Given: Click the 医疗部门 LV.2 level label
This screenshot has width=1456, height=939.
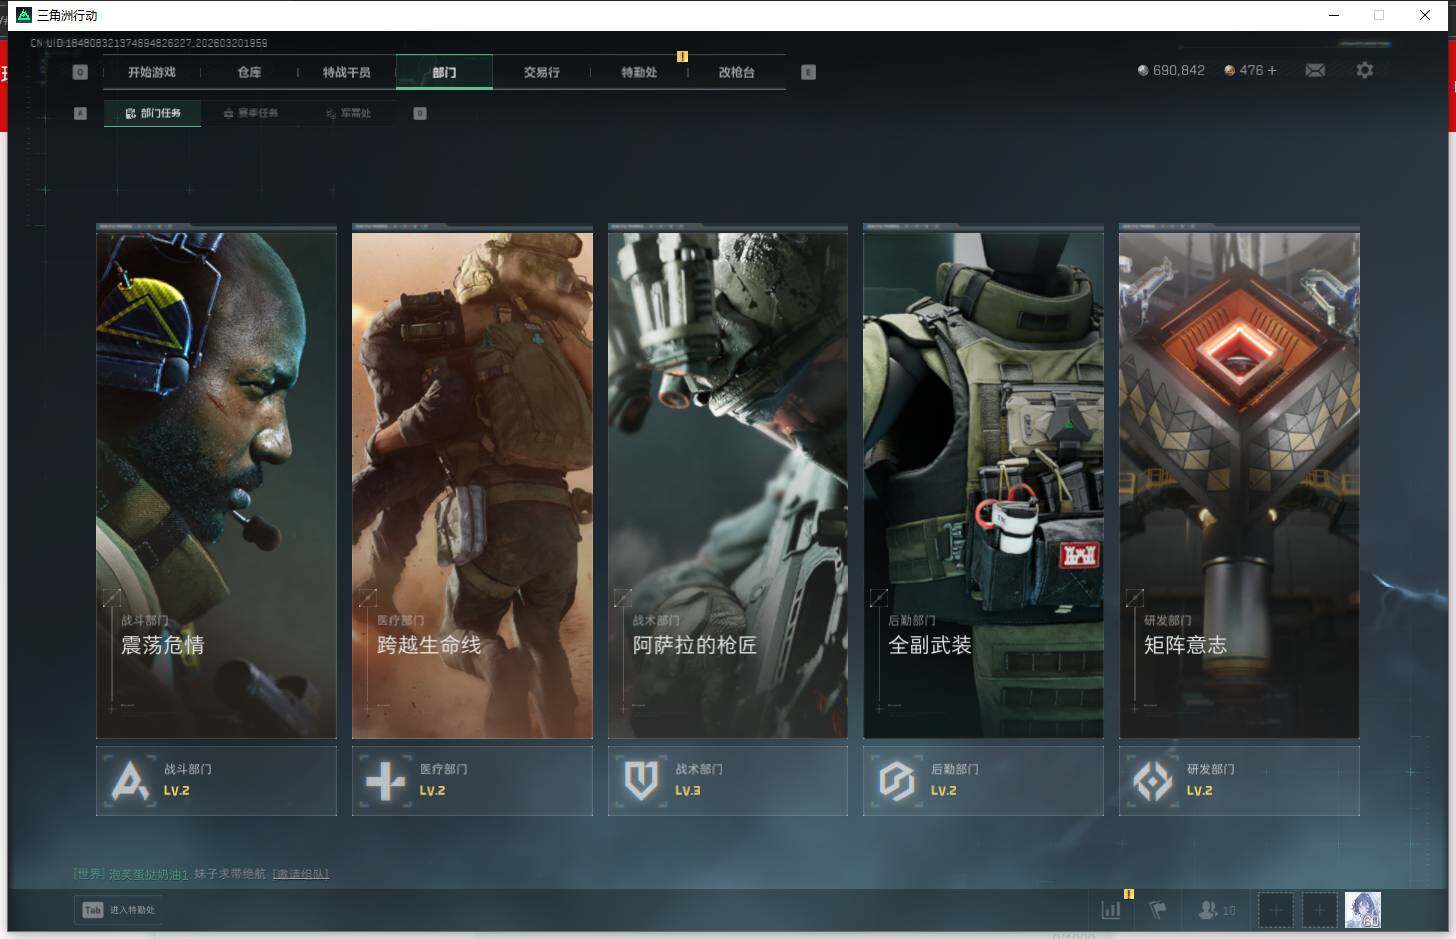Looking at the screenshot, I should tap(432, 791).
